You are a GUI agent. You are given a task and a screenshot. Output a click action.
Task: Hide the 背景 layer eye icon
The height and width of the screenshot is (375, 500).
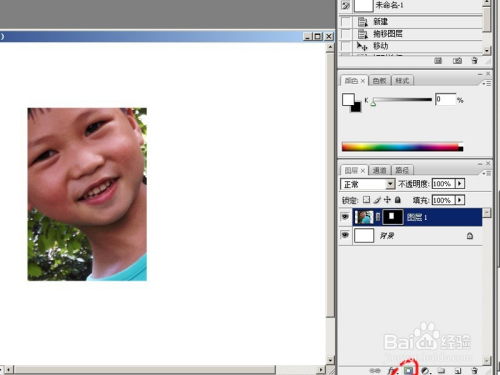tap(345, 235)
